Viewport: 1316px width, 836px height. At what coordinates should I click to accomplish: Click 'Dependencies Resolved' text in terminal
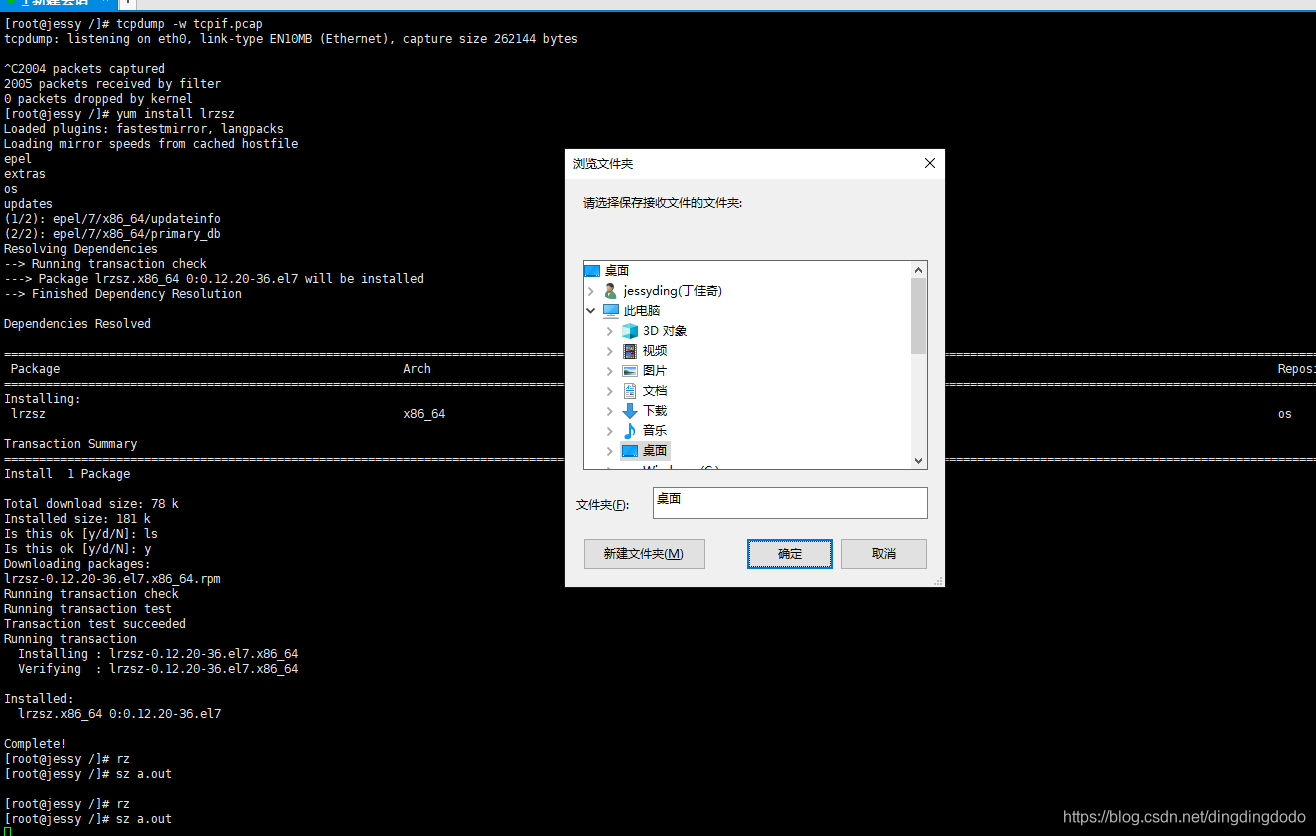(x=77, y=324)
